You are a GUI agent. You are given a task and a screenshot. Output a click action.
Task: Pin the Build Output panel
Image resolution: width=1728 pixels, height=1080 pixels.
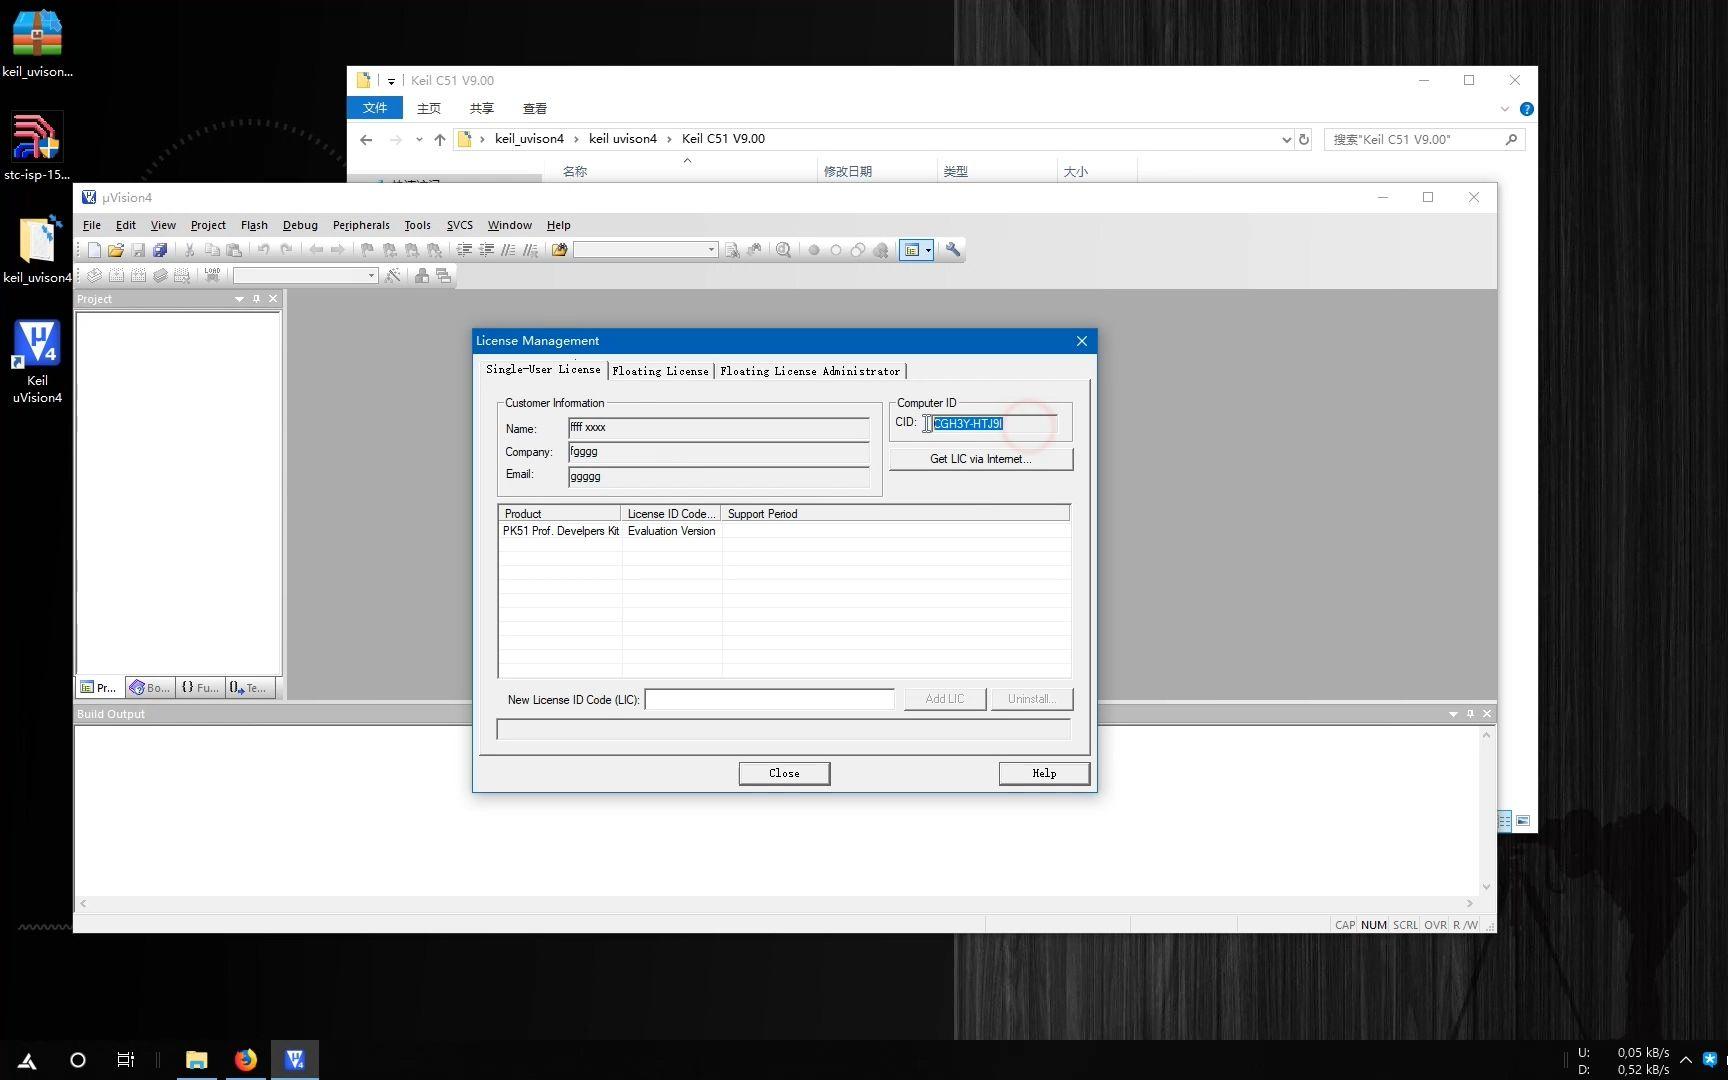coord(1470,714)
